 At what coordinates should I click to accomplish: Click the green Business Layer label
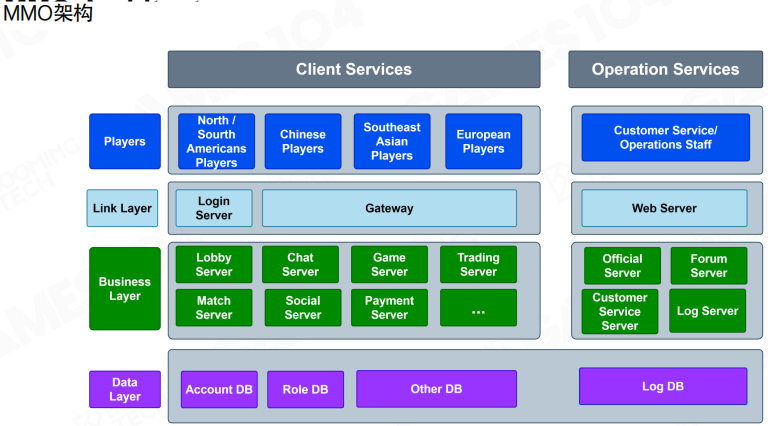pos(124,289)
